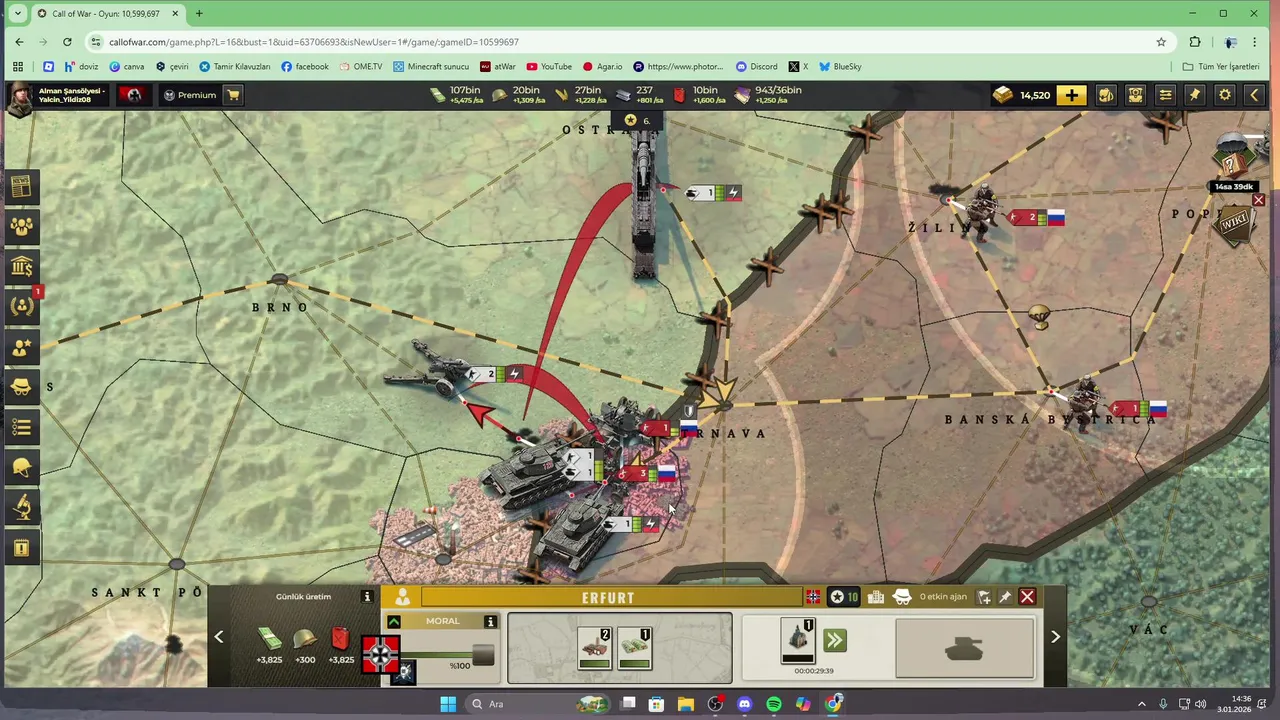This screenshot has width=1280, height=720.
Task: Click the country flag emblem in top bar
Action: click(x=134, y=95)
